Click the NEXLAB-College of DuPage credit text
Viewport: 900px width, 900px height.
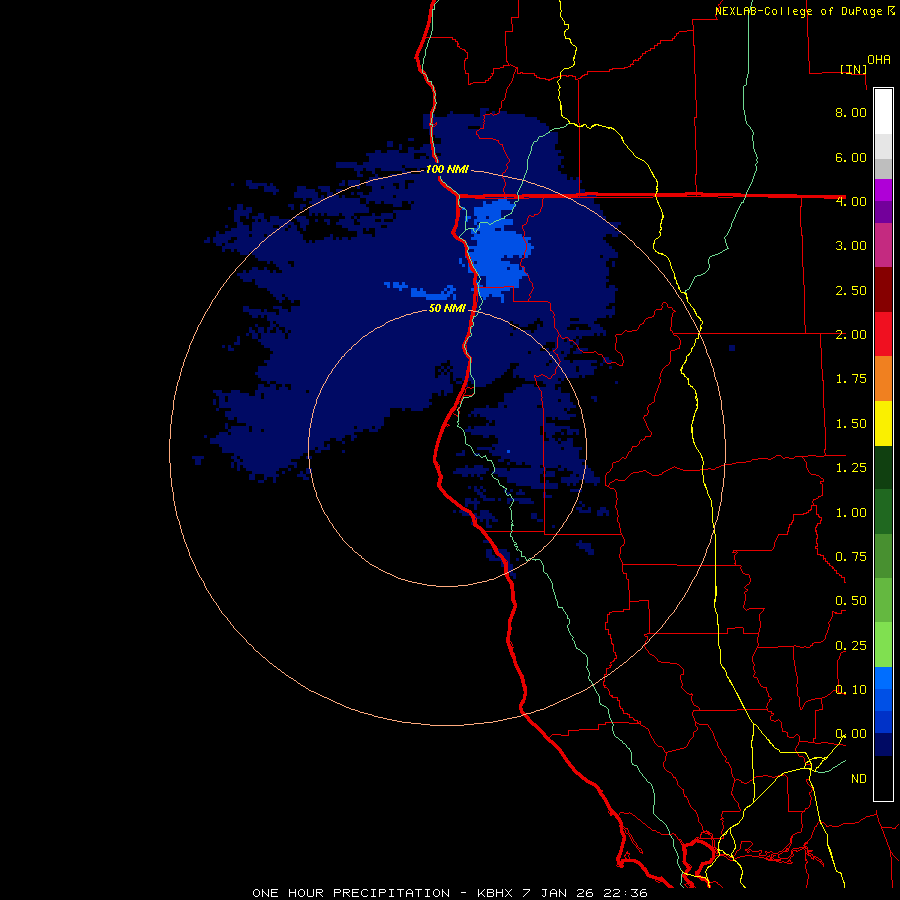point(805,11)
